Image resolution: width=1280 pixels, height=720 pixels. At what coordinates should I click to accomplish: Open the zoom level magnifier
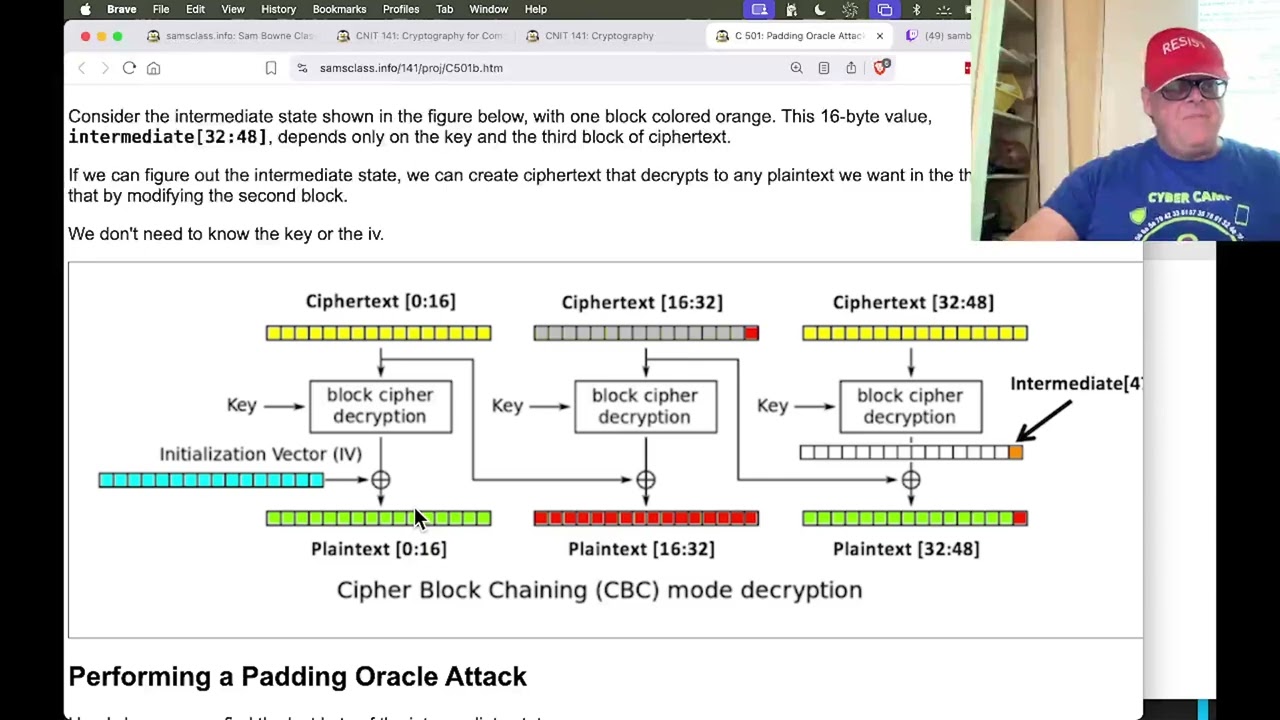(796, 68)
